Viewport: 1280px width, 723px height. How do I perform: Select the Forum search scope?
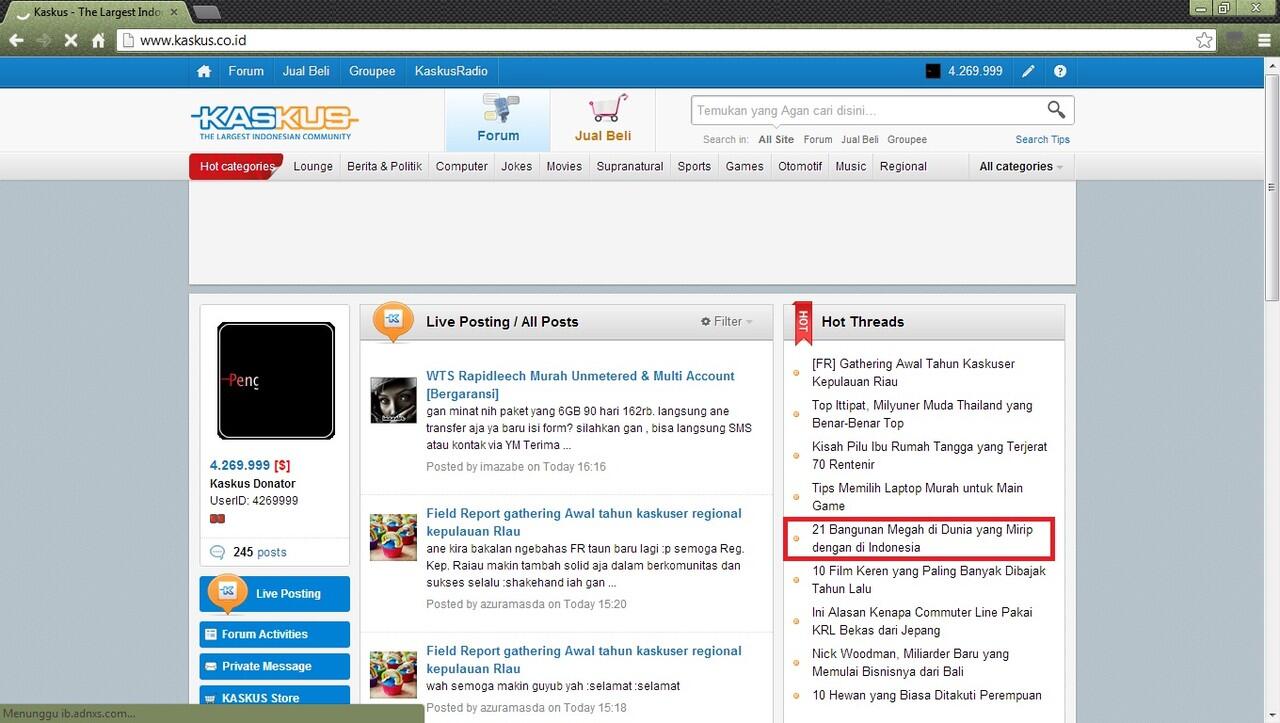[x=818, y=139]
